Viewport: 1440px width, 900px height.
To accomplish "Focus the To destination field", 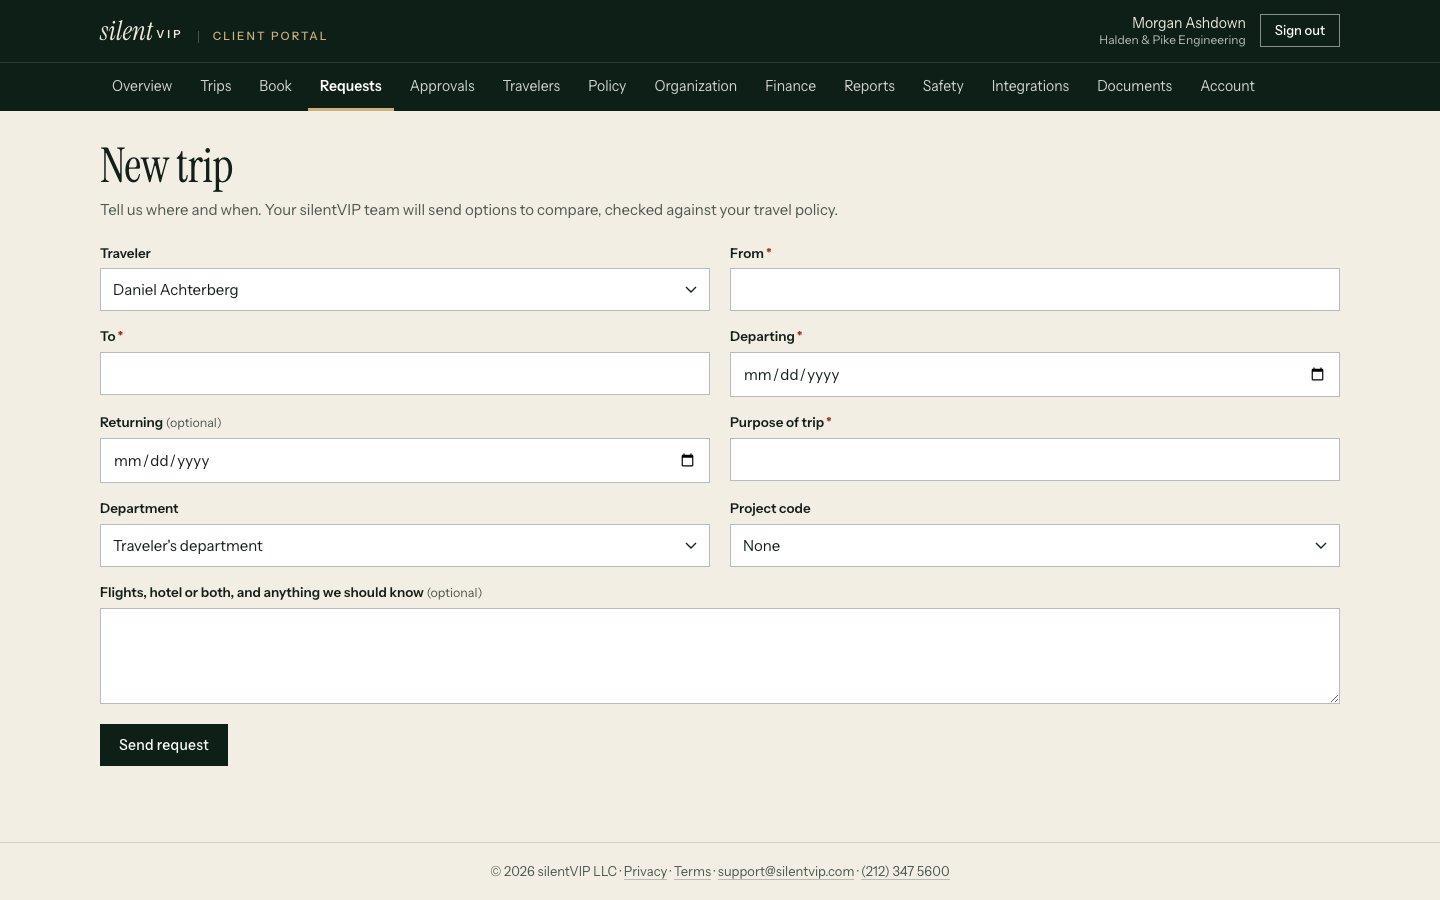I will [x=405, y=374].
